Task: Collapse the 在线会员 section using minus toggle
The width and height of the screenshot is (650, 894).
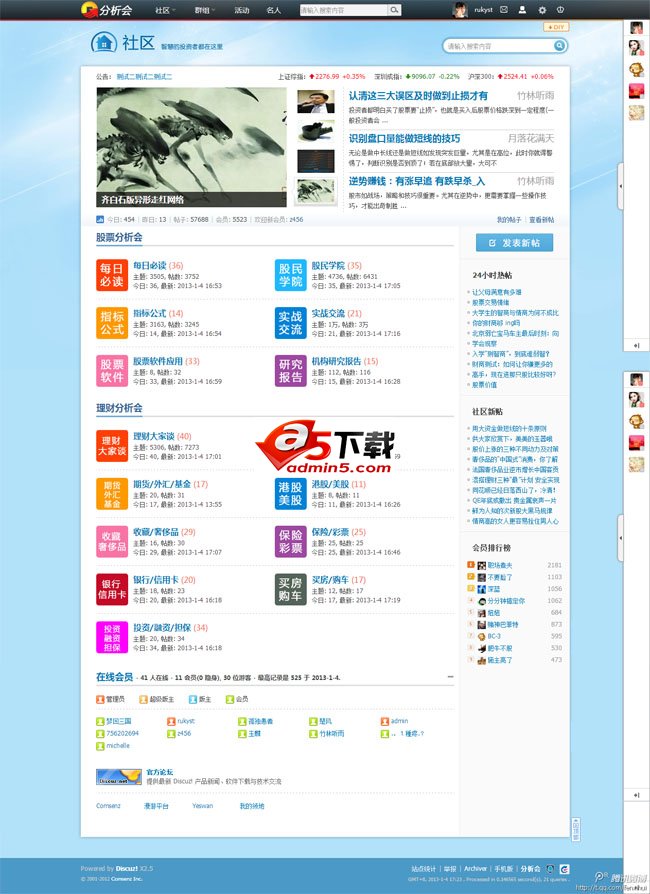Action: (x=450, y=677)
